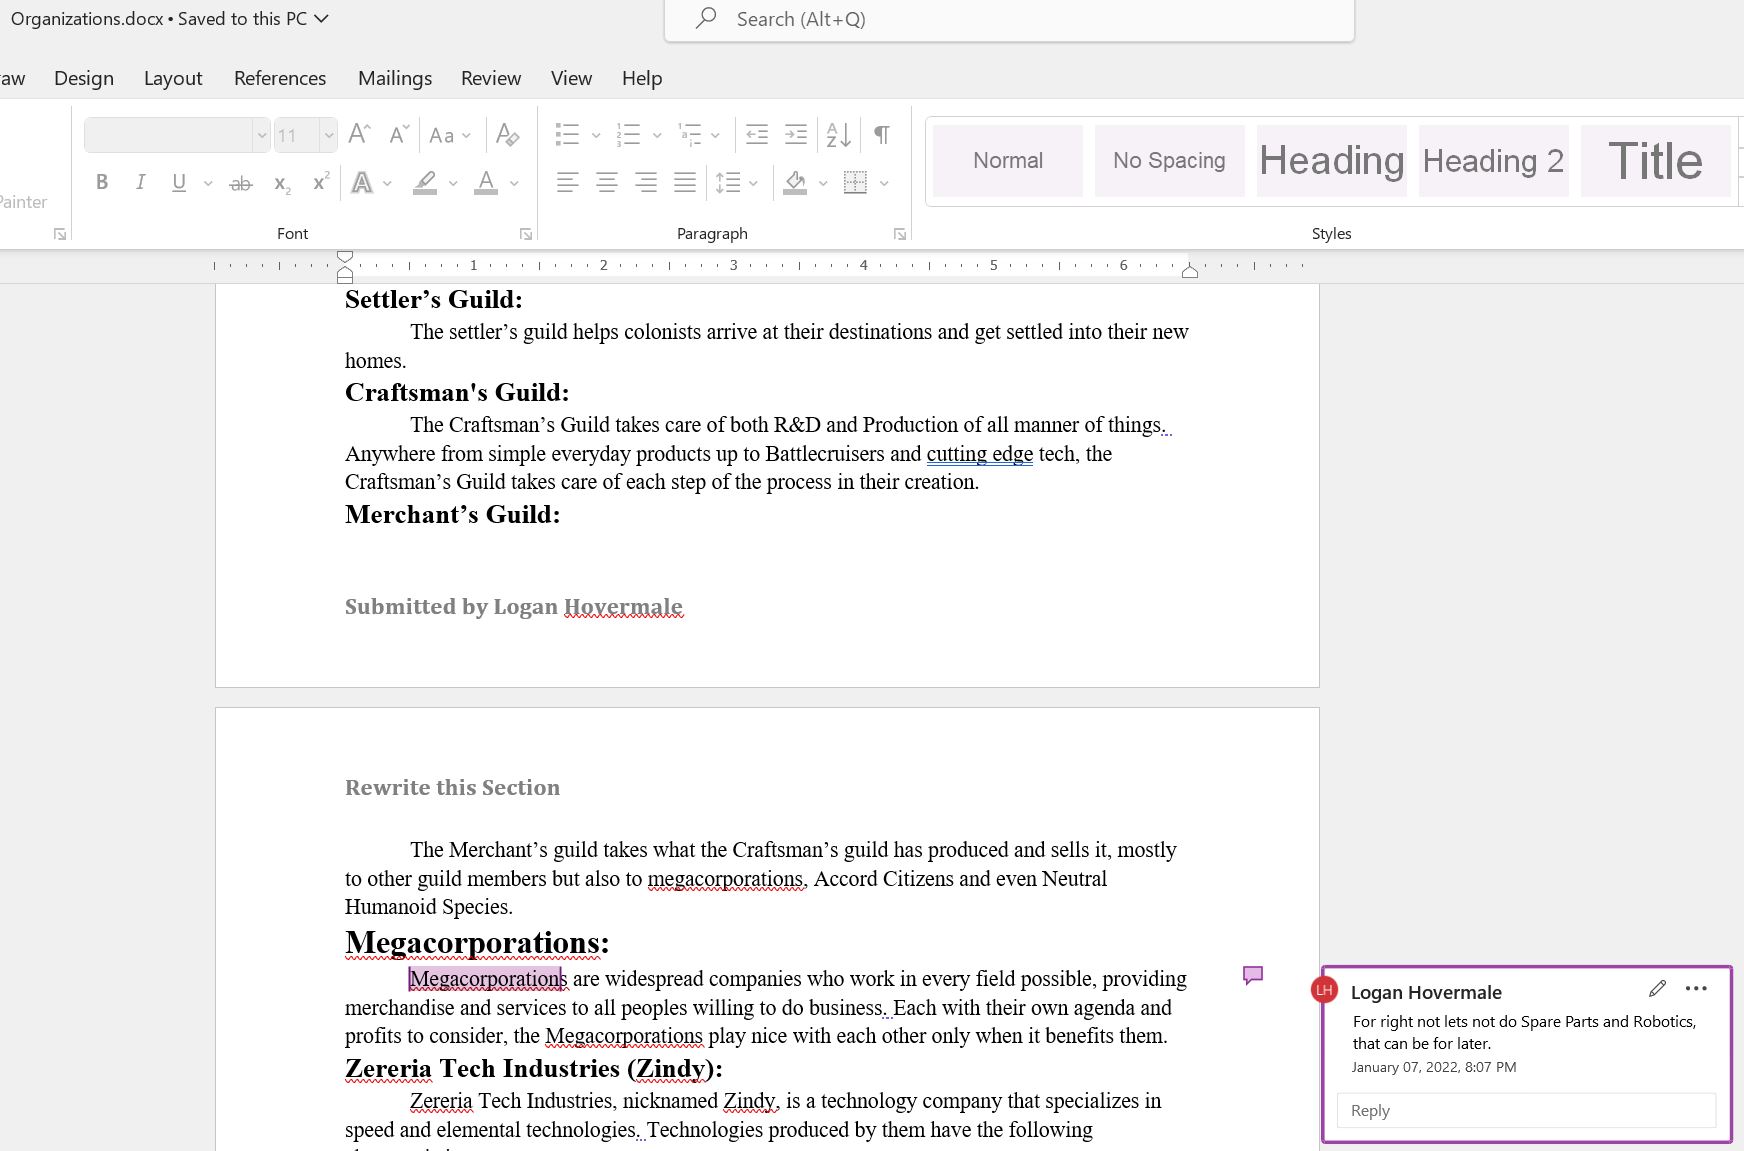This screenshot has height=1151, width=1744.
Task: Click the comment Reply field
Action: pos(1525,1111)
